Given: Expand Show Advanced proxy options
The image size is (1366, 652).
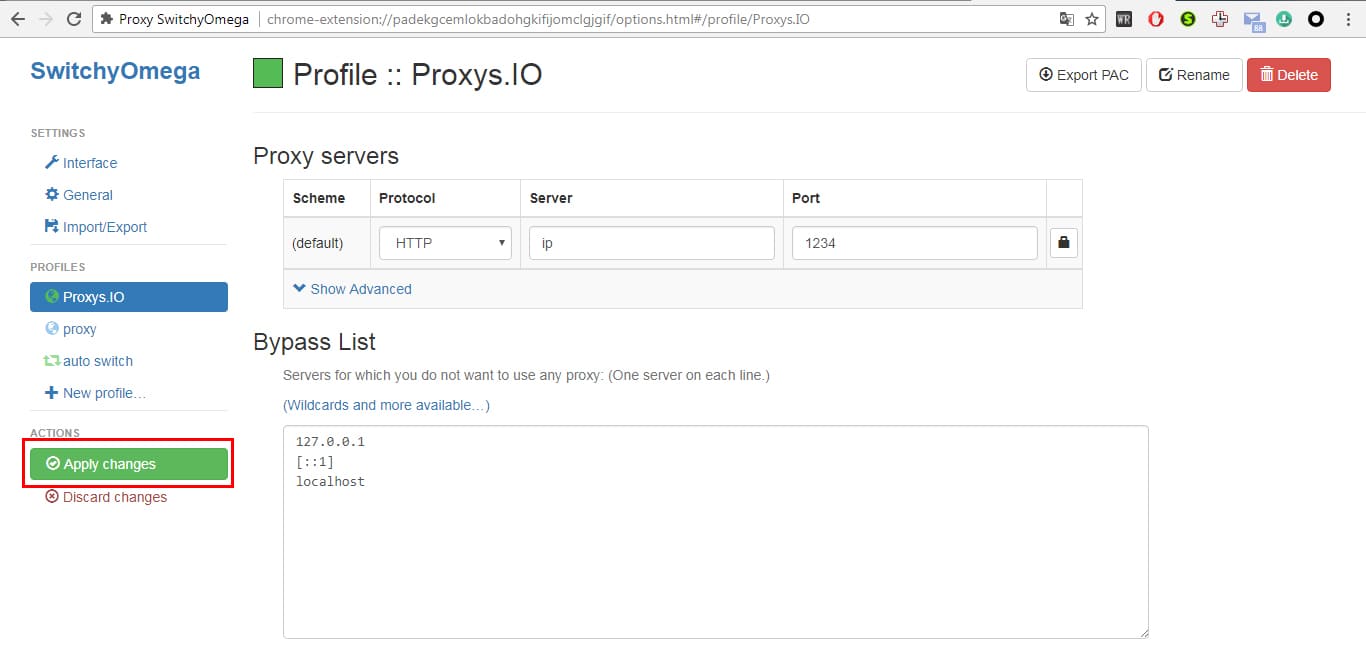Looking at the screenshot, I should 352,289.
